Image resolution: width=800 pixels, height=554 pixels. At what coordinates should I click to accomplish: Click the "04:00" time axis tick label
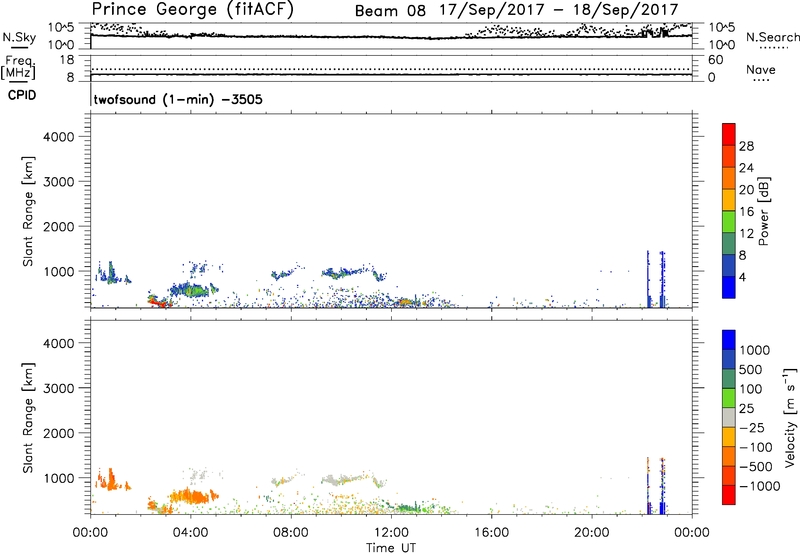[191, 533]
